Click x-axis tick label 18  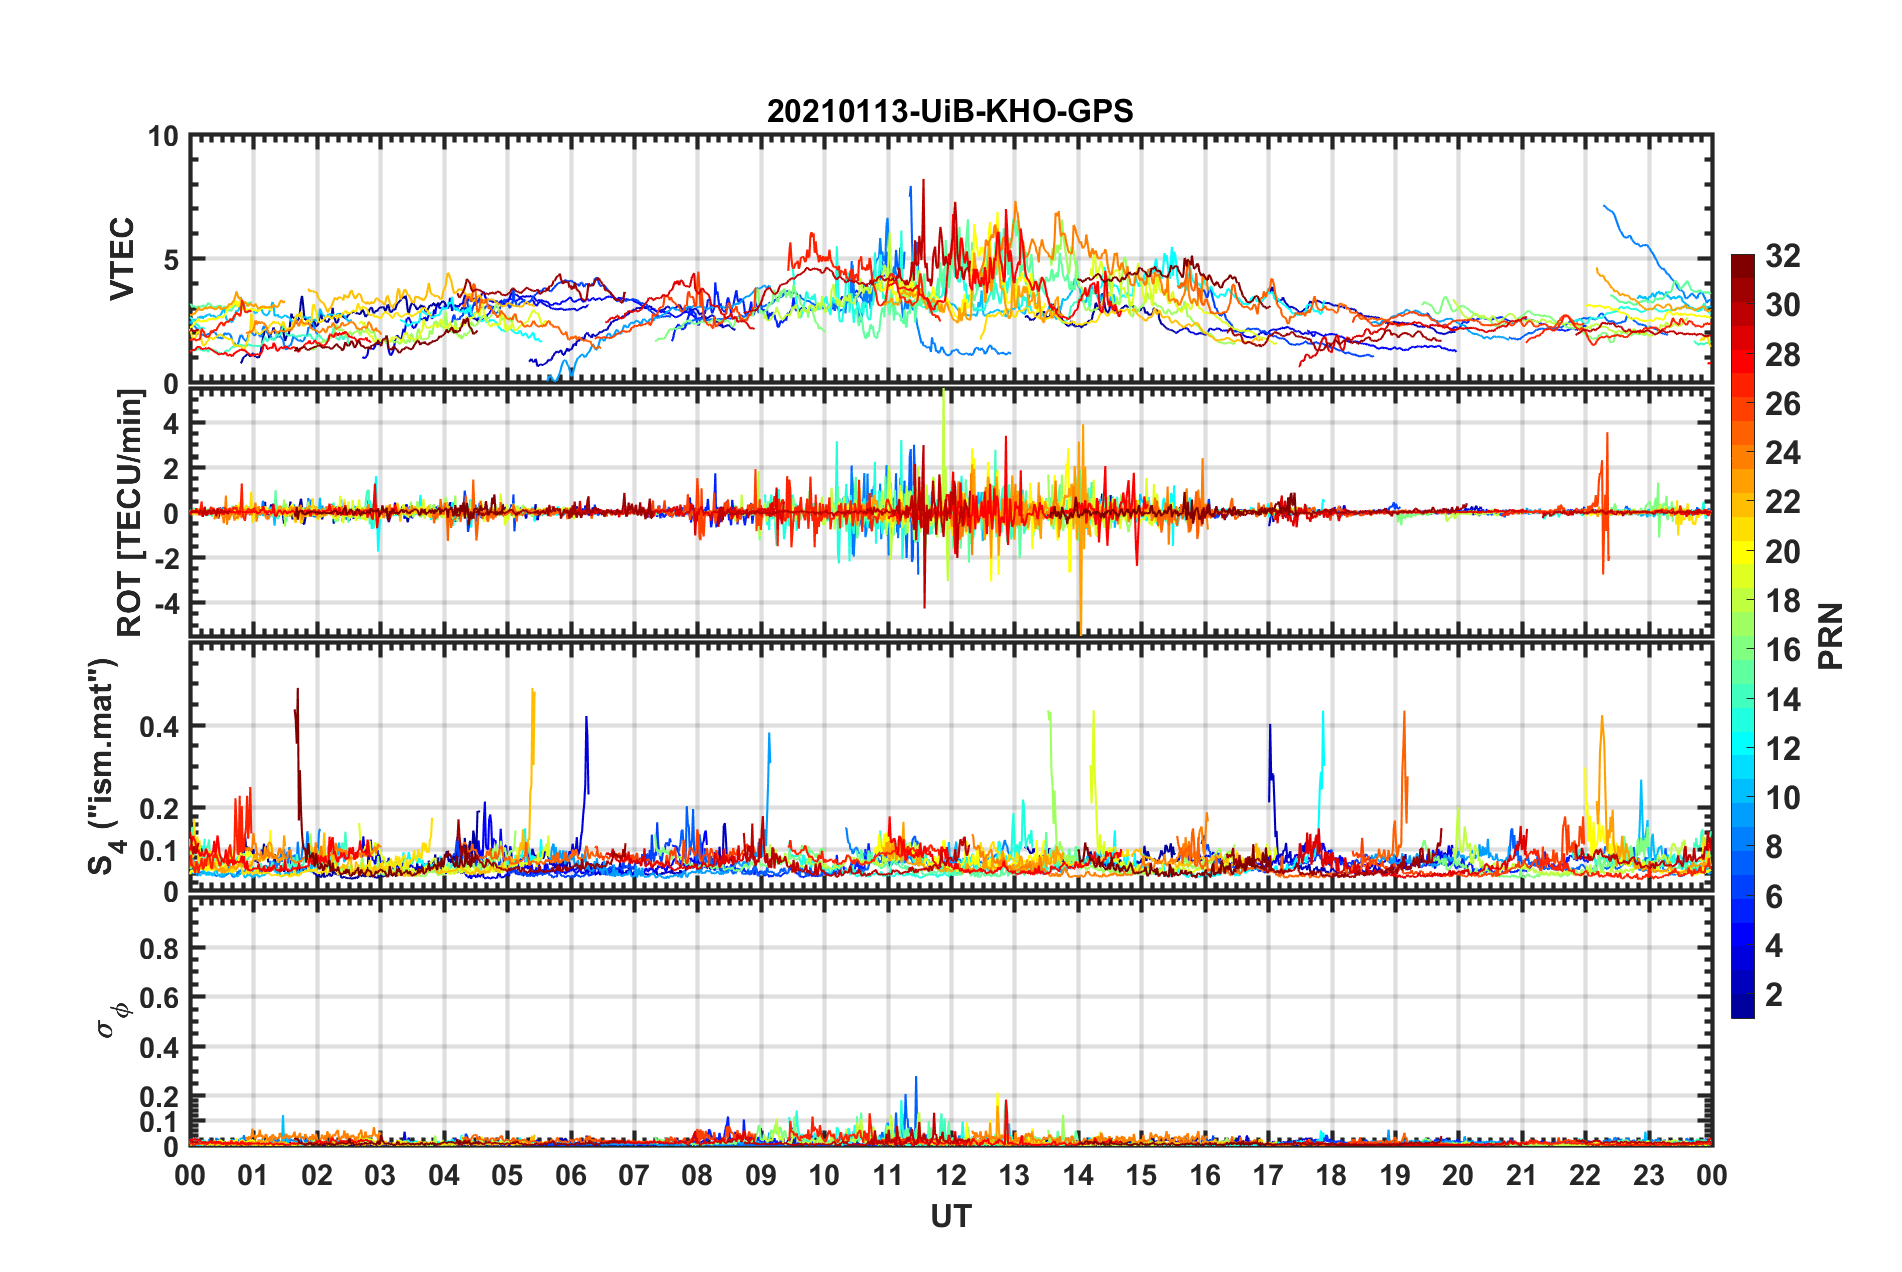(x=1331, y=1175)
